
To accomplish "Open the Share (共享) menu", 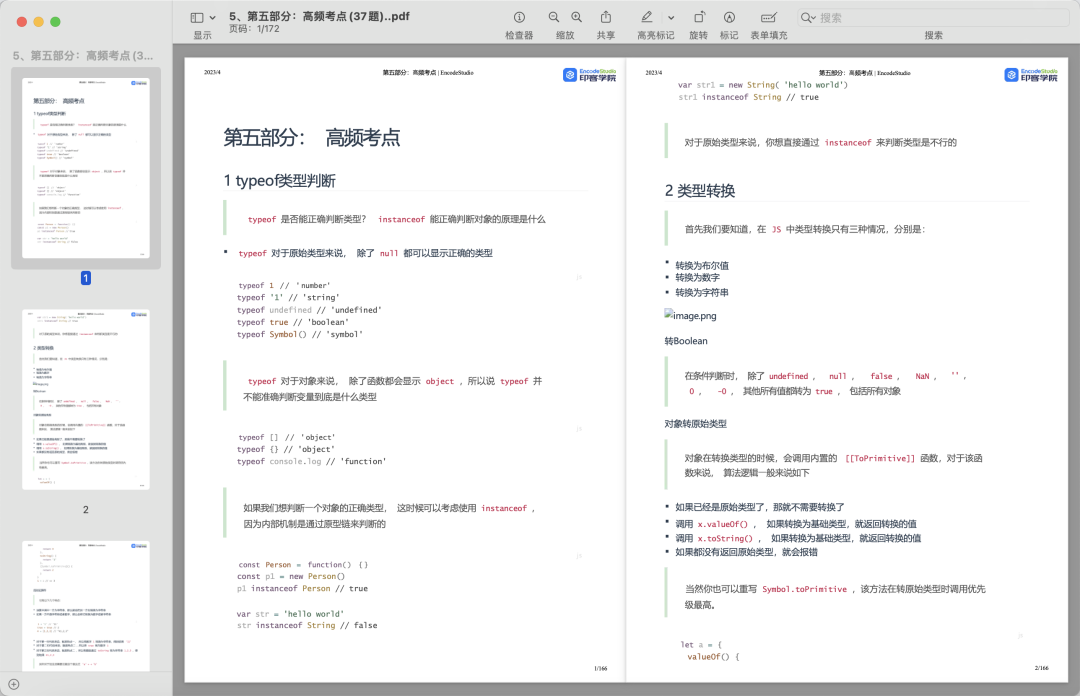I will [x=606, y=17].
